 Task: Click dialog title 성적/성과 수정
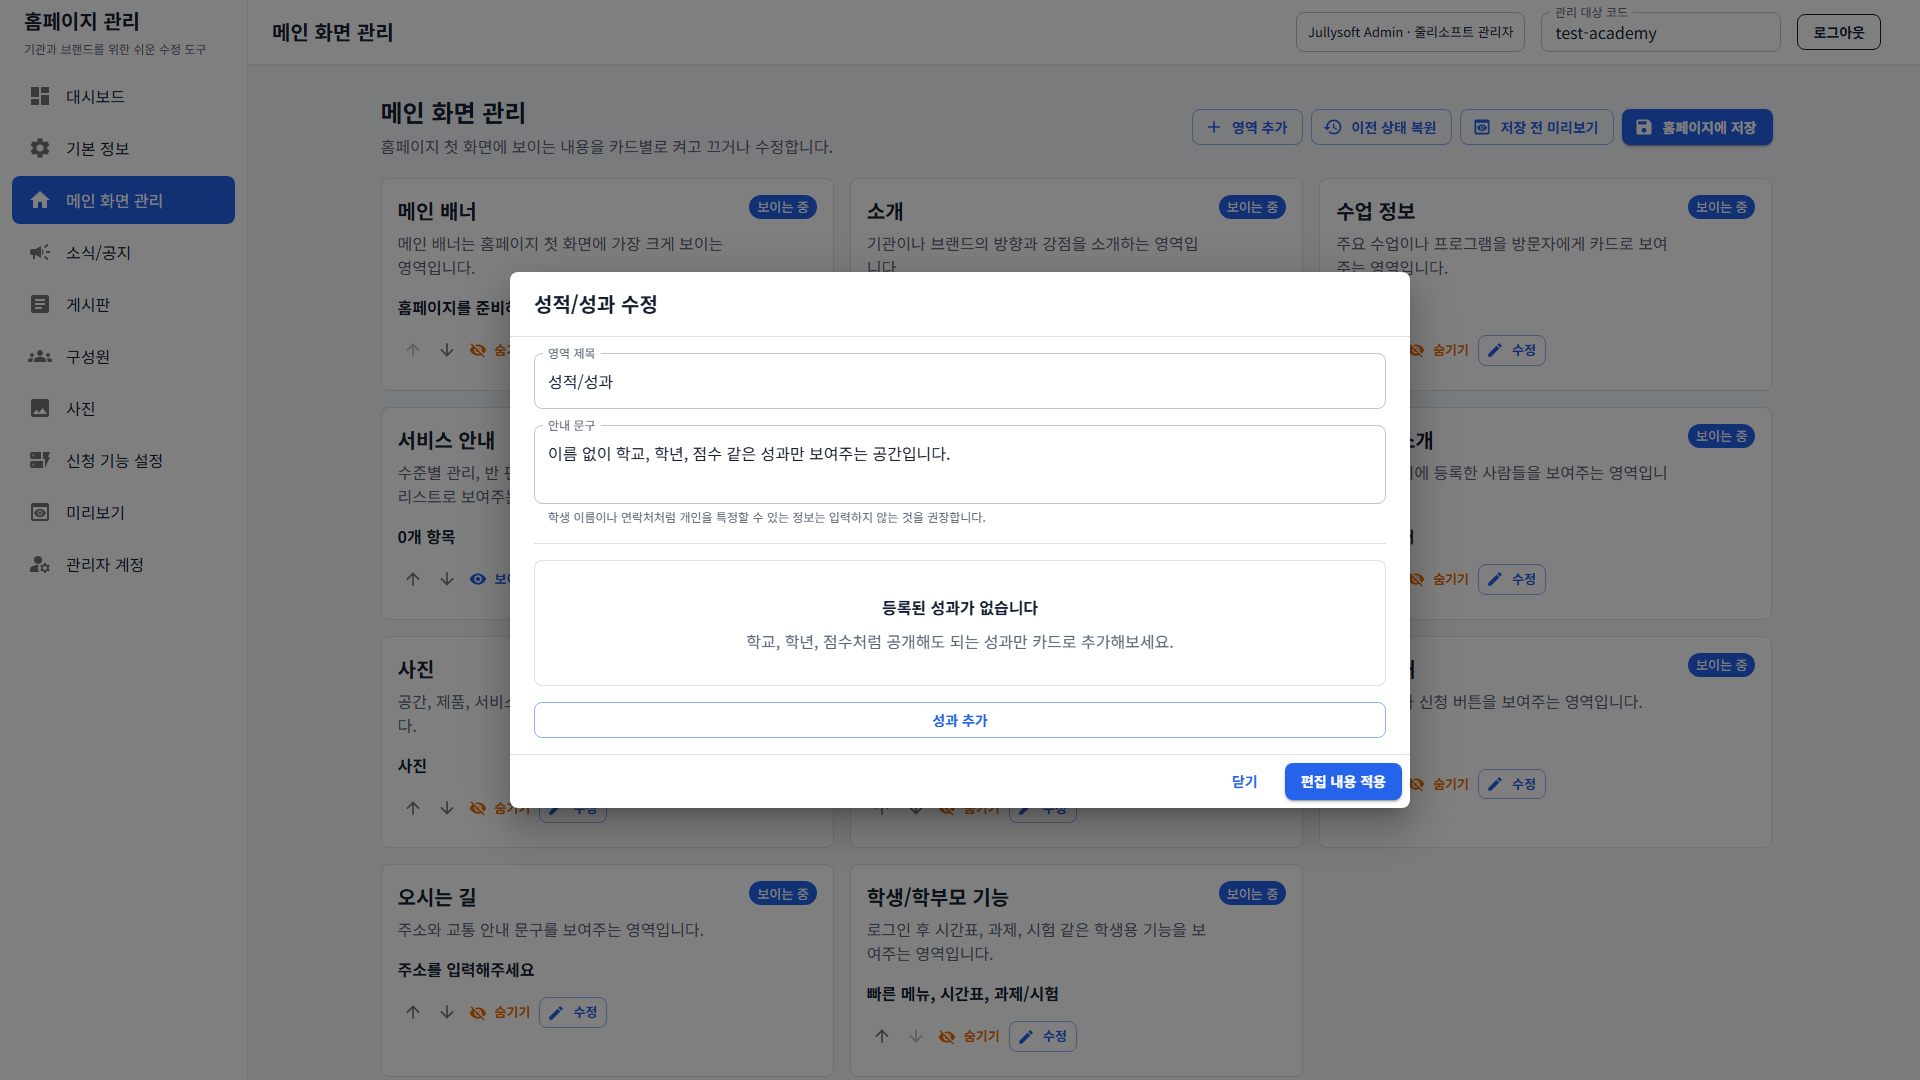(x=596, y=304)
